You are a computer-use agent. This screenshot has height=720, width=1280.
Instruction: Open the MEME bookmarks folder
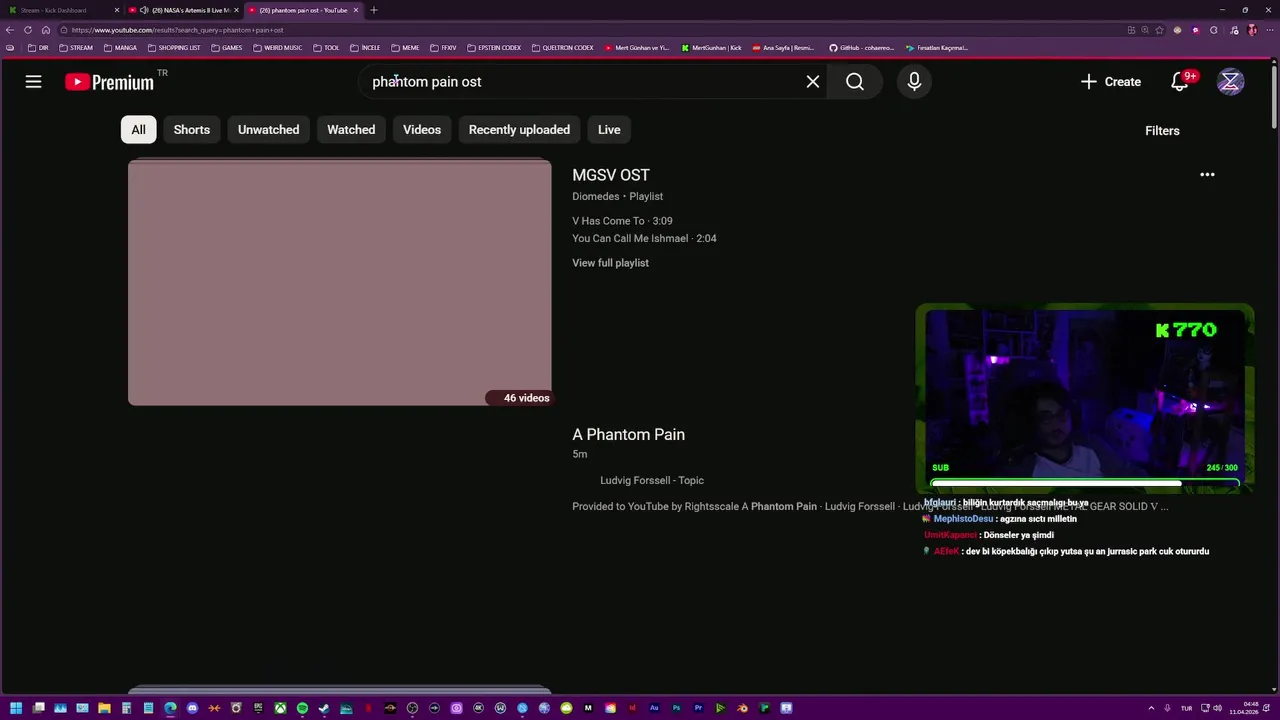tap(405, 48)
